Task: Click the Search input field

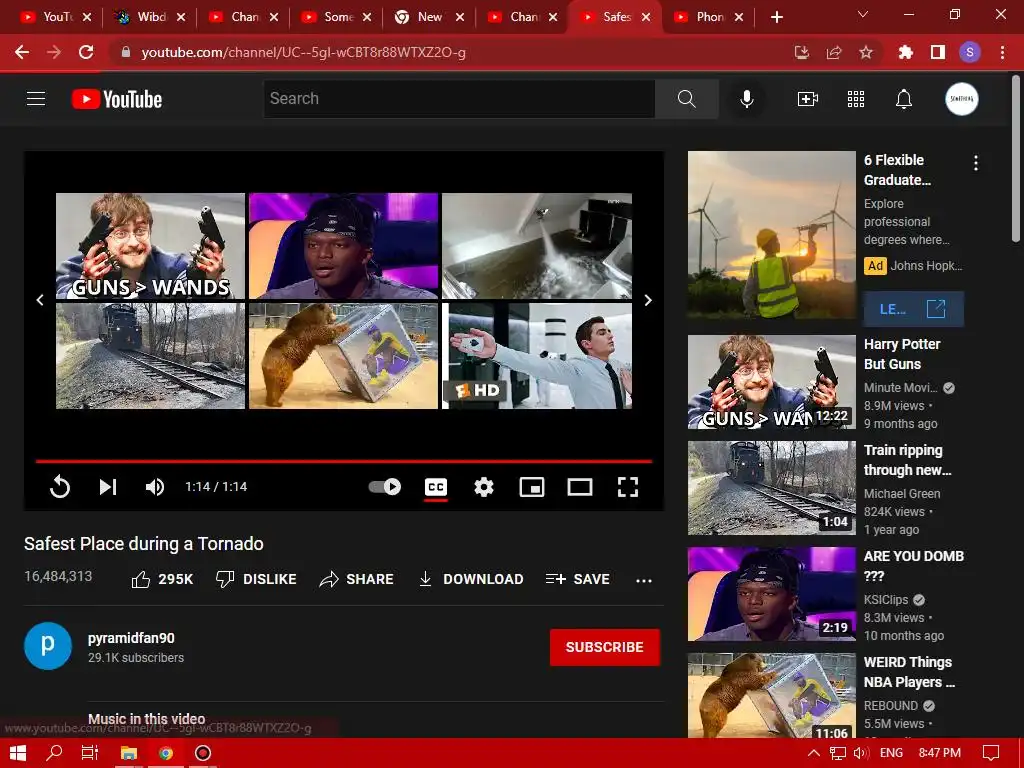Action: tap(459, 99)
